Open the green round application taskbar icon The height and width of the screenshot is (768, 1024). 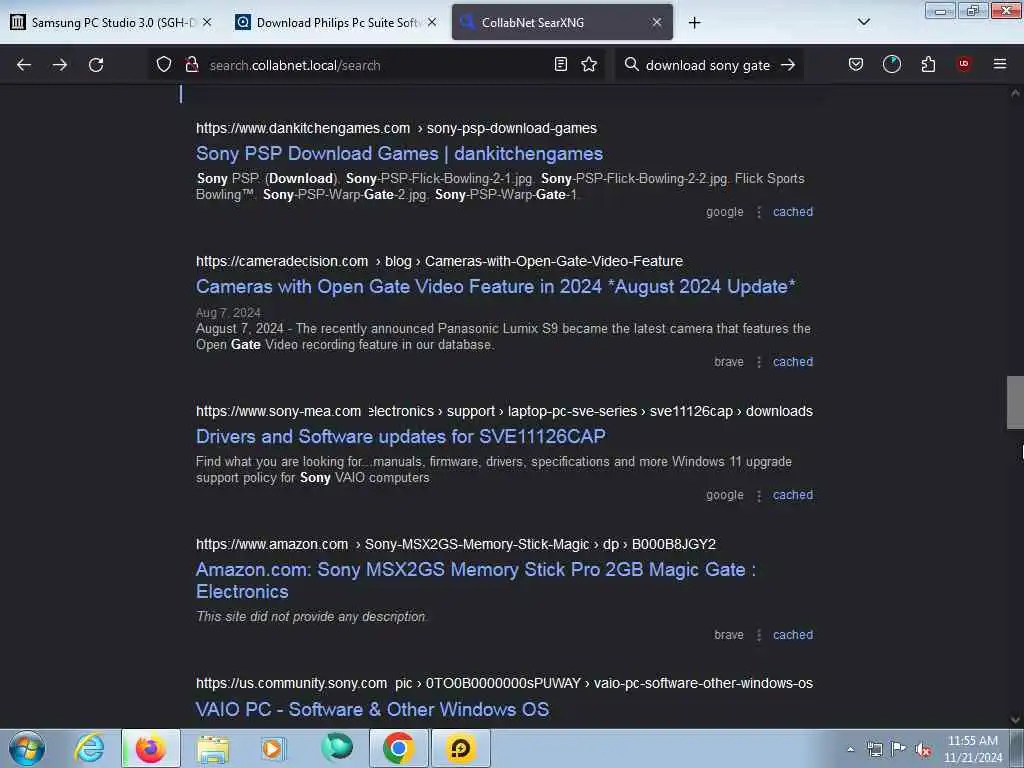337,747
